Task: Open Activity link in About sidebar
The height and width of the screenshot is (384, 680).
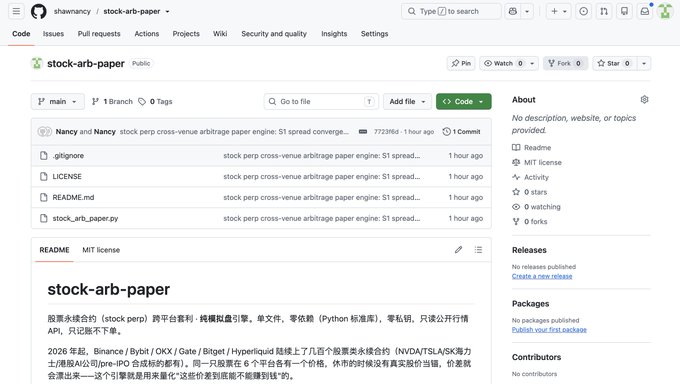Action: point(530,177)
